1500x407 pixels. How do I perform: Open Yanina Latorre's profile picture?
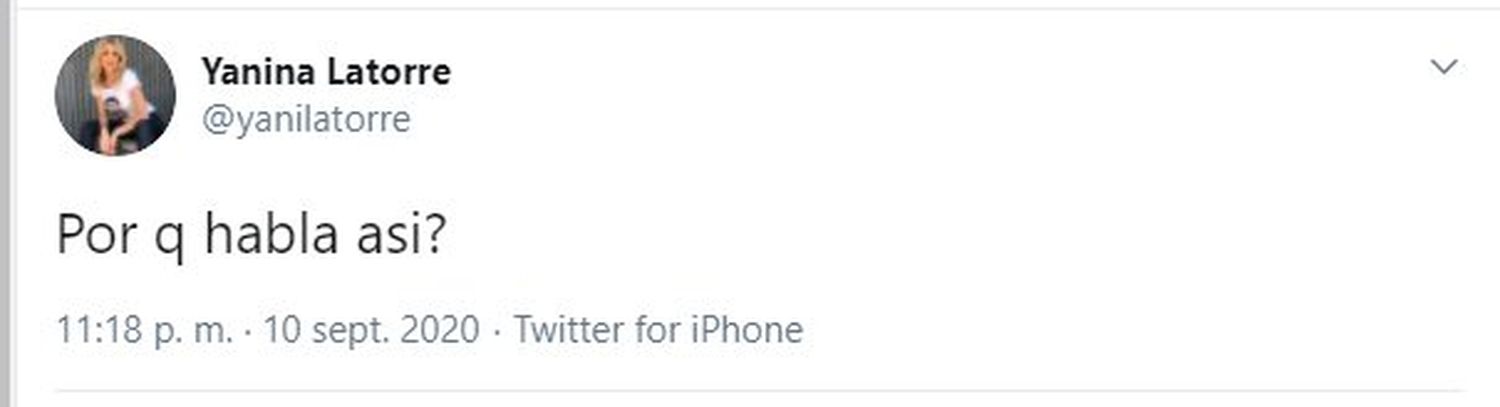pos(115,96)
